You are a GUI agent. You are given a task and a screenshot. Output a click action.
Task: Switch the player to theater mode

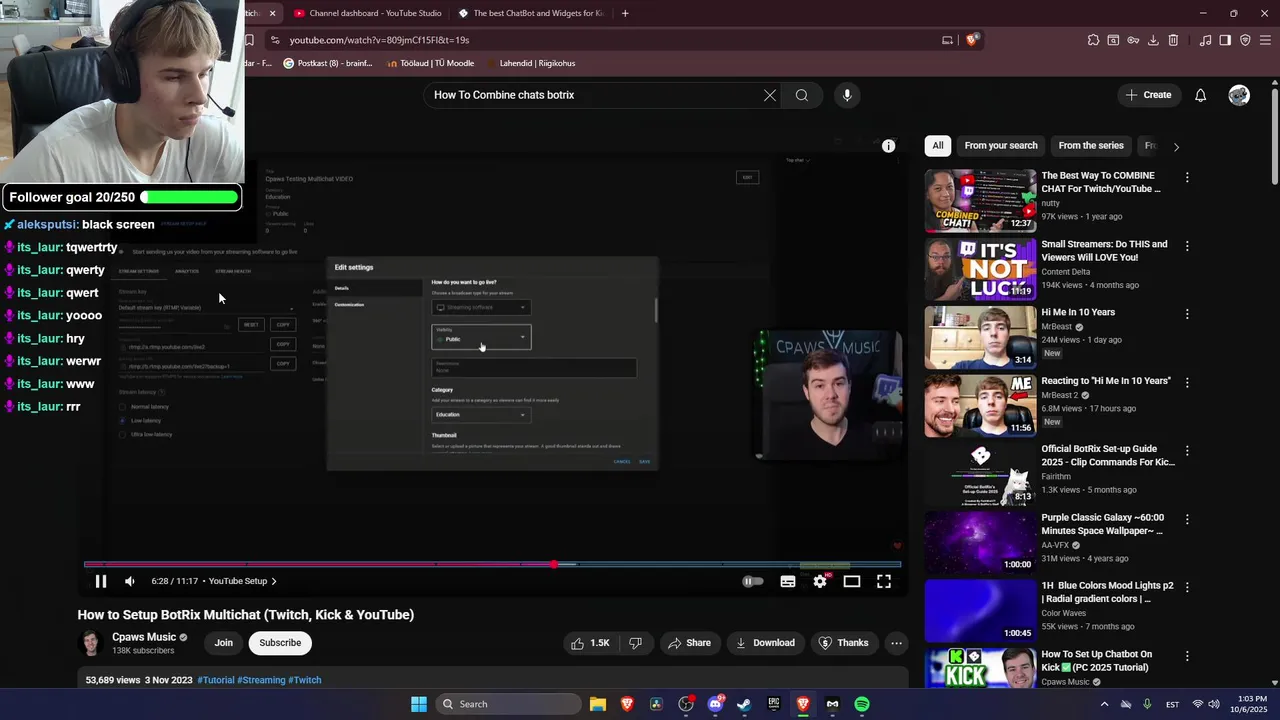[852, 581]
